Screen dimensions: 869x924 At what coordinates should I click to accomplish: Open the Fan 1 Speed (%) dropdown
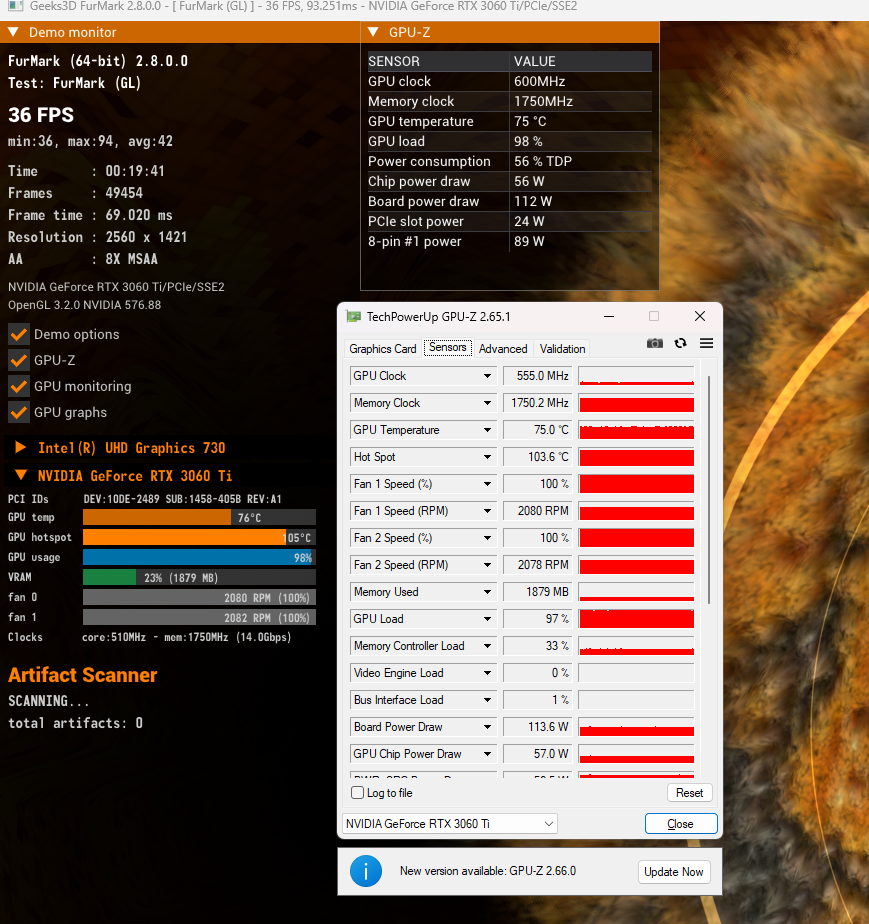coord(487,484)
